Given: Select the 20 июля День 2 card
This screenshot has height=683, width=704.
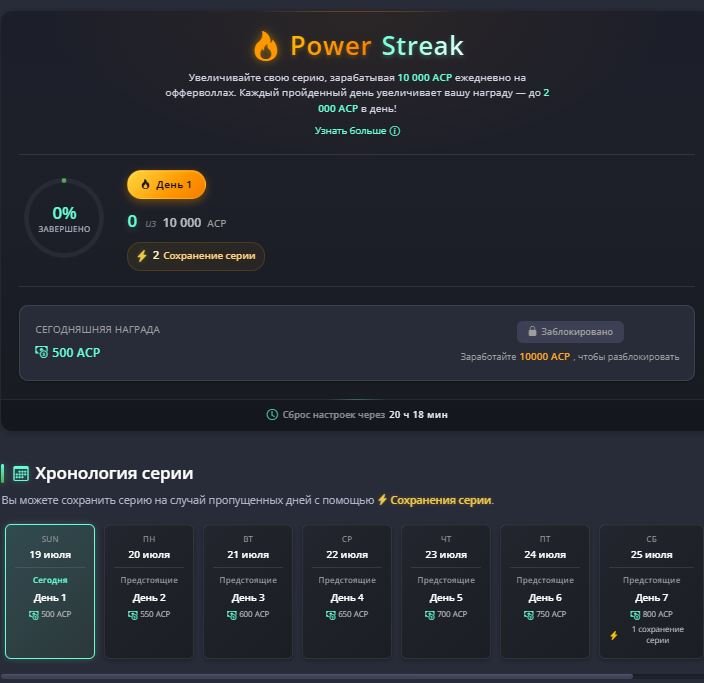Looking at the screenshot, I should coord(149,591).
